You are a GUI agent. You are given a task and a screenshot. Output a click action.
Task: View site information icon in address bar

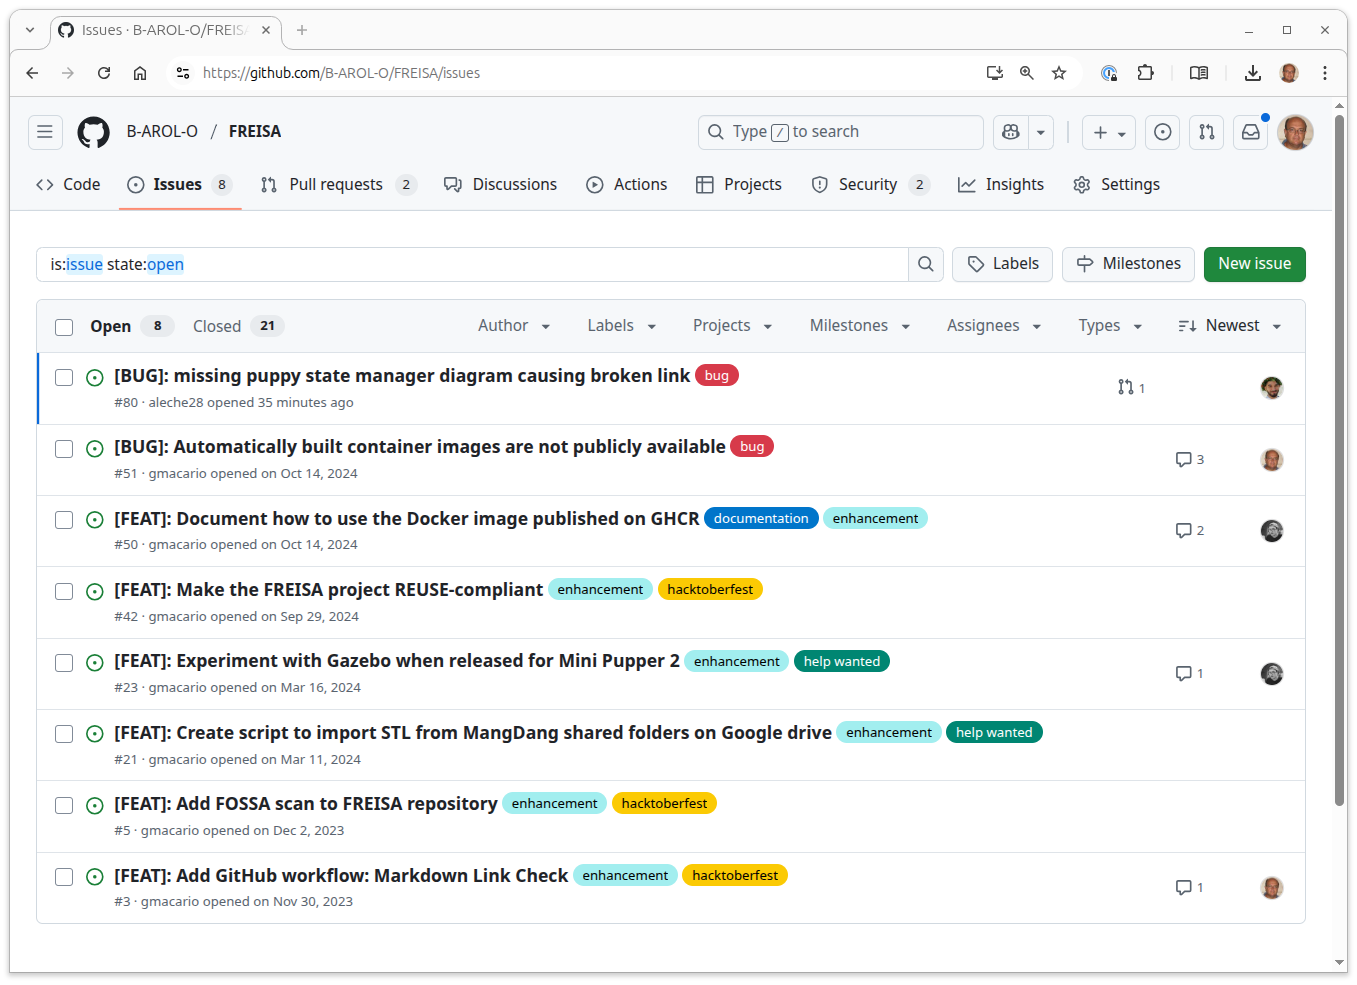tap(183, 73)
